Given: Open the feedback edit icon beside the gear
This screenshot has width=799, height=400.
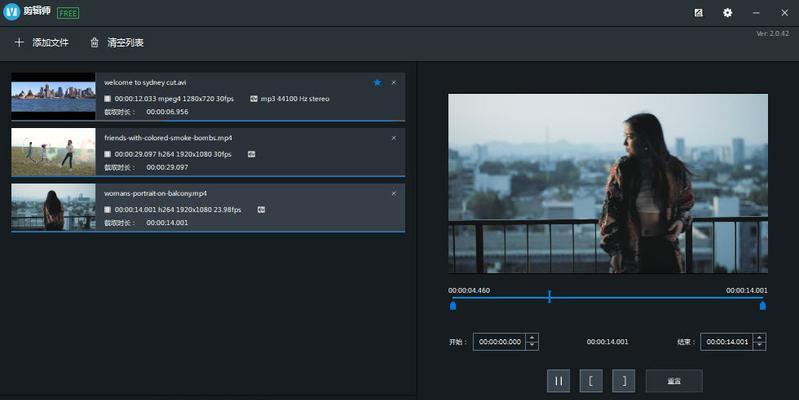Looking at the screenshot, I should (x=699, y=13).
